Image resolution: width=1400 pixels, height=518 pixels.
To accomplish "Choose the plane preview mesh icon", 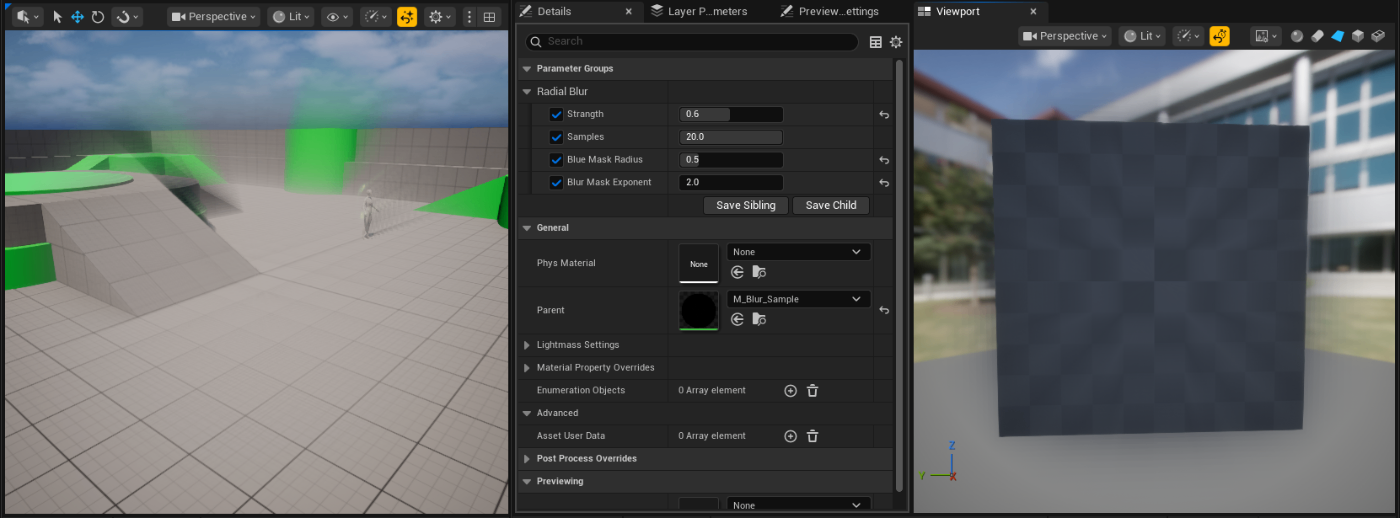I will click(x=1337, y=36).
